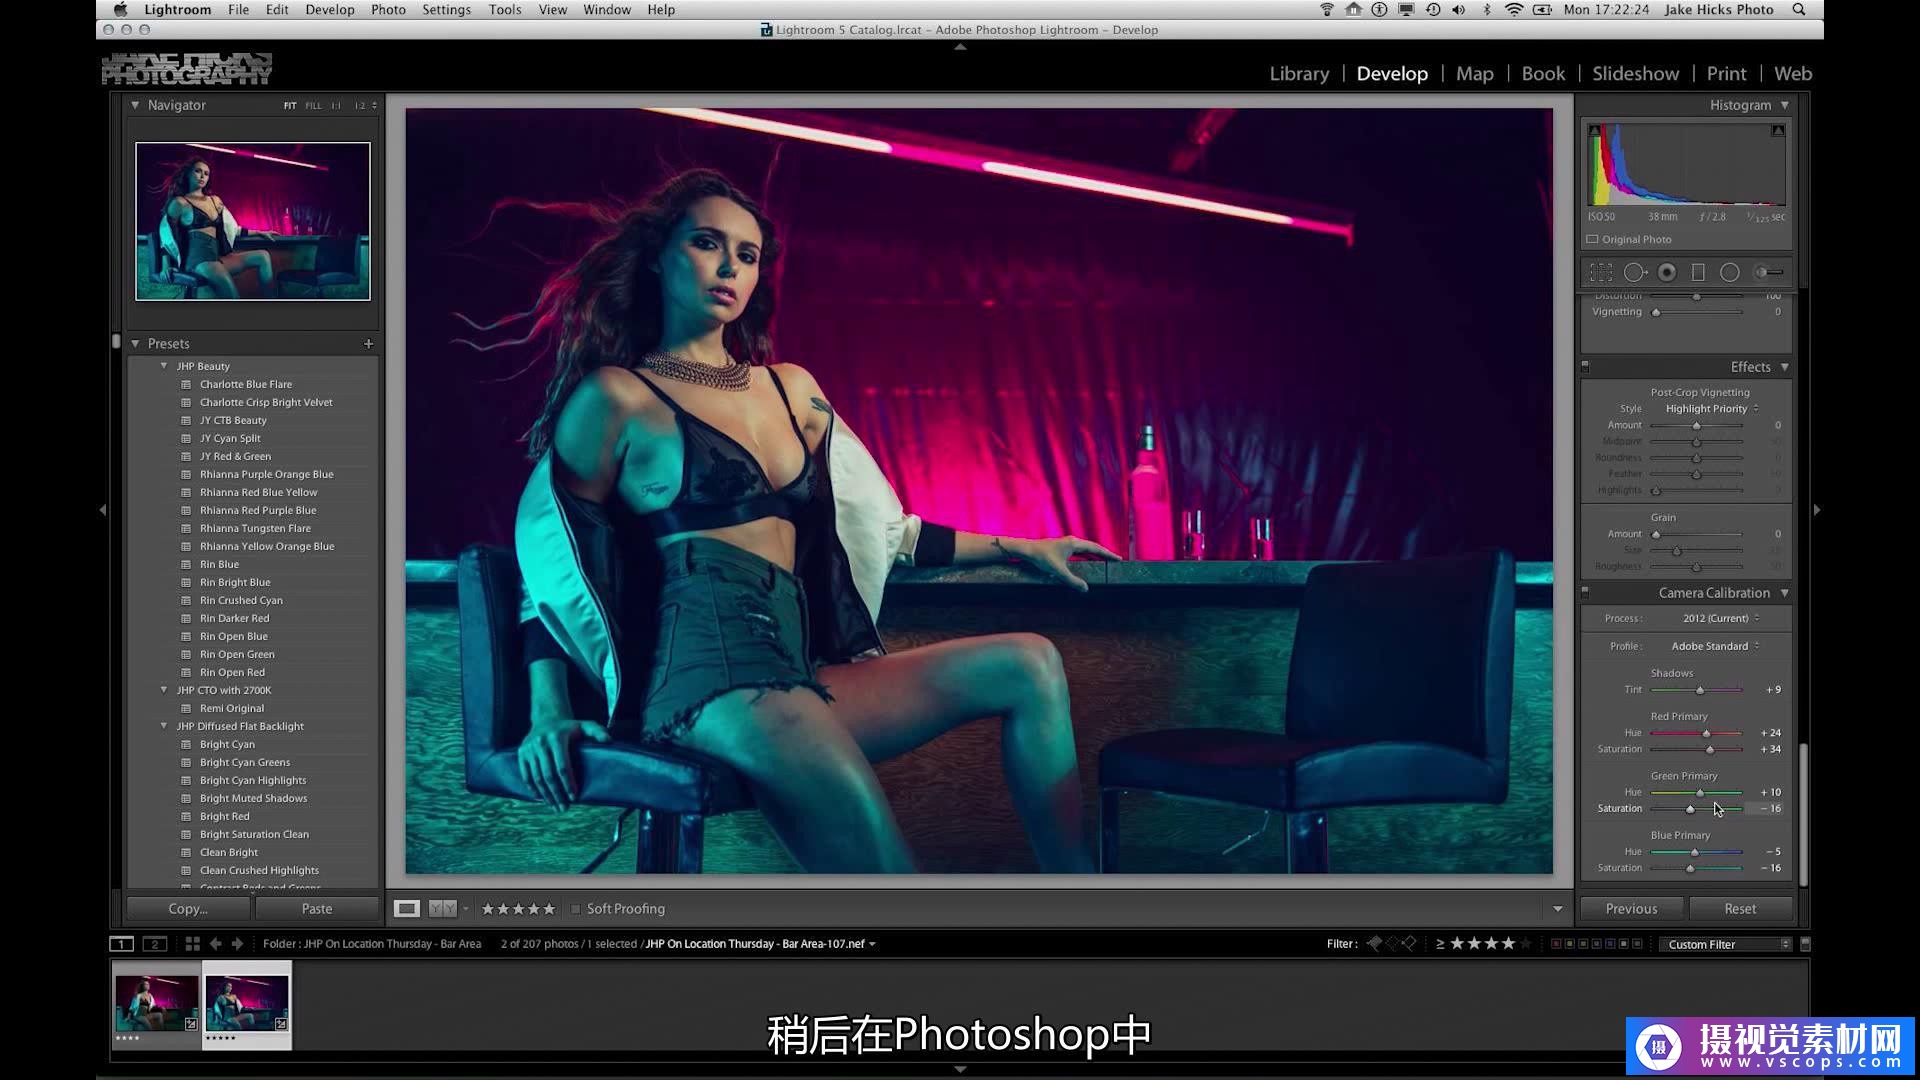This screenshot has height=1080, width=1920.
Task: Open the Photo menu
Action: 388,9
